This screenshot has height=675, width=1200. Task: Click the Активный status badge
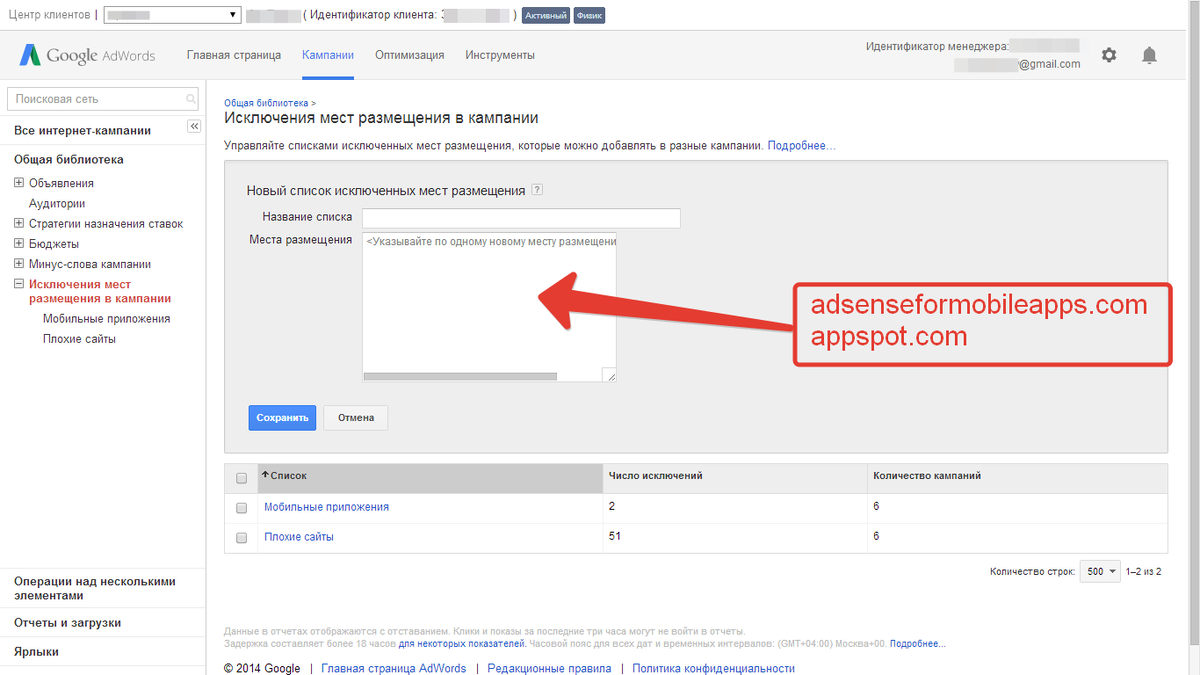tap(546, 16)
